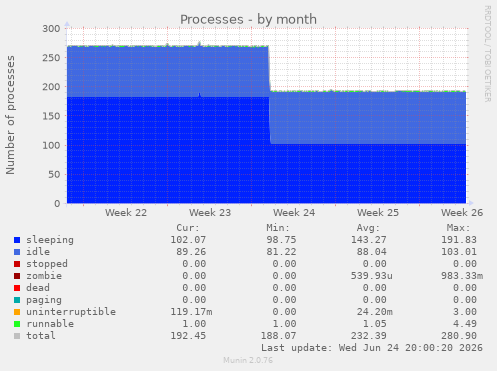Image resolution: width=497 pixels, height=371 pixels.
Task: Click sleeping average value 143.27
Action: 368,240
